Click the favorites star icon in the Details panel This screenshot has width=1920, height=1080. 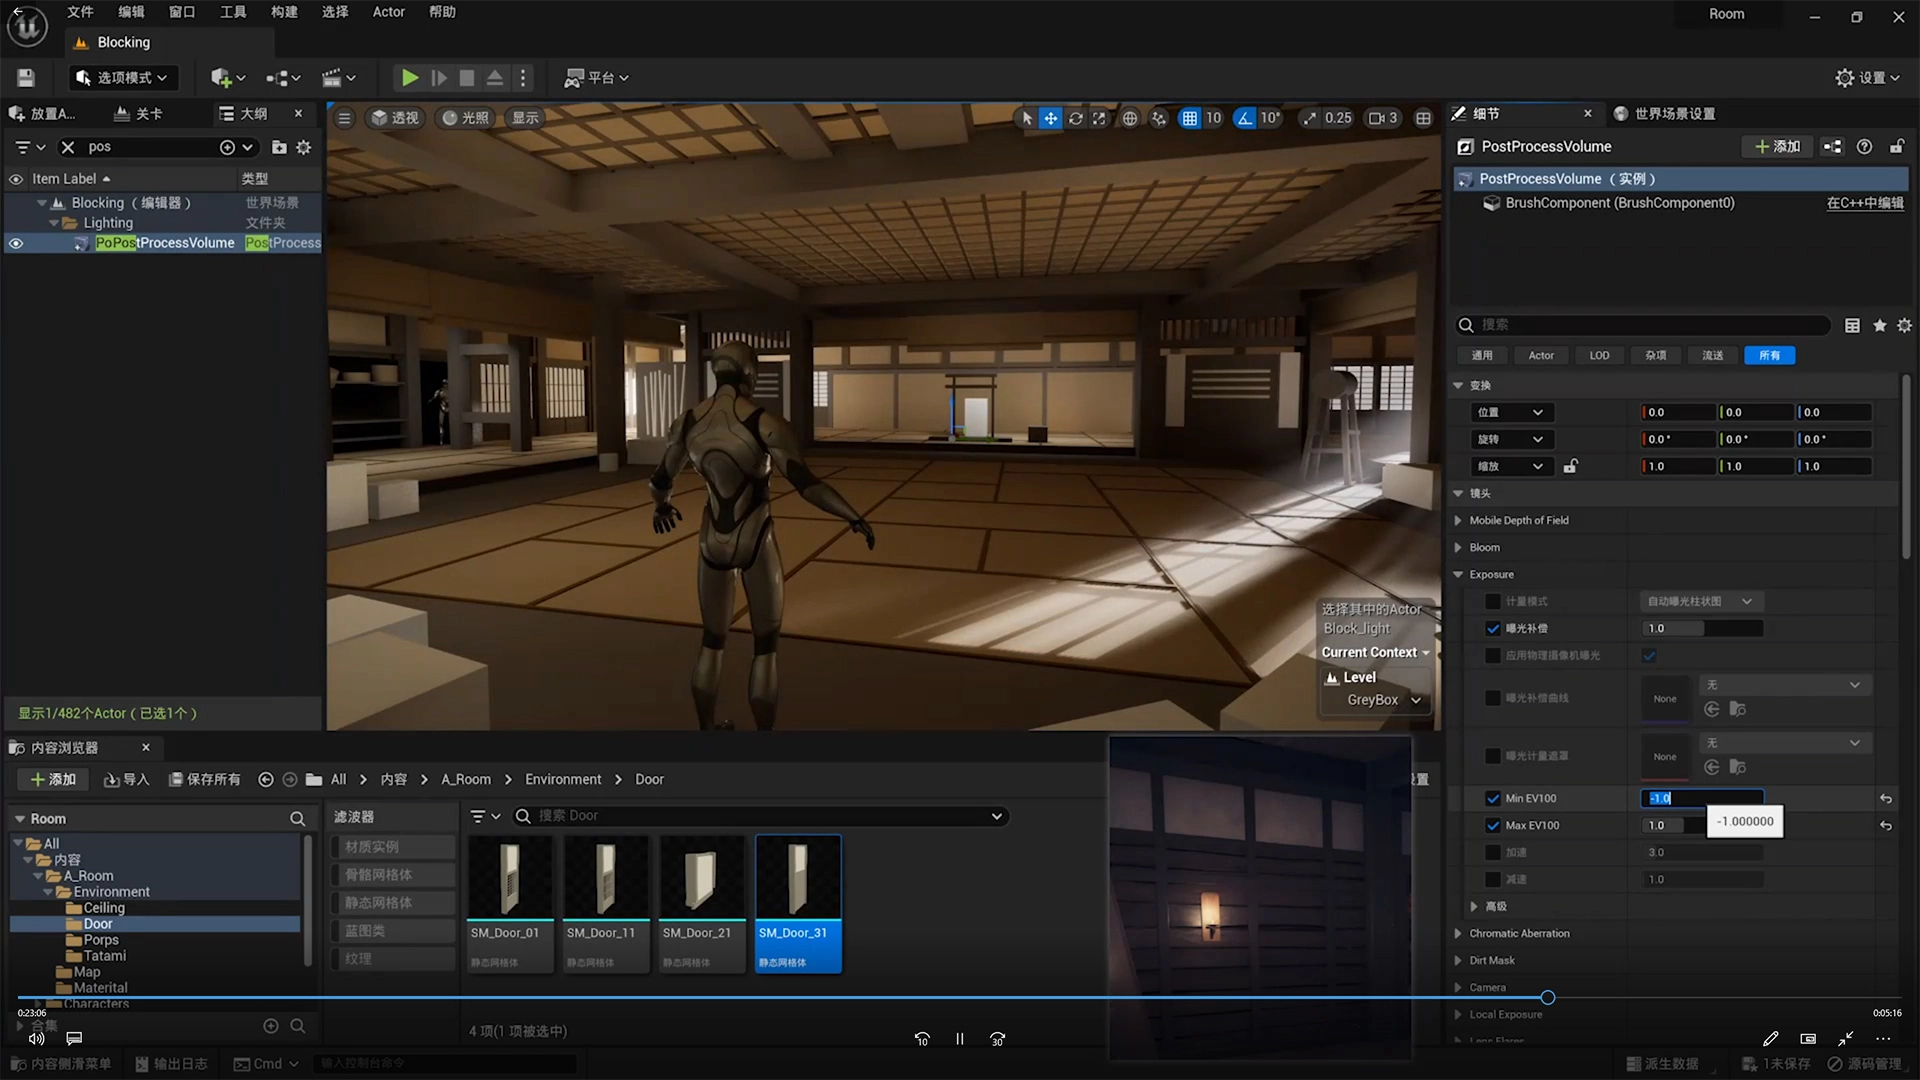pos(1879,325)
